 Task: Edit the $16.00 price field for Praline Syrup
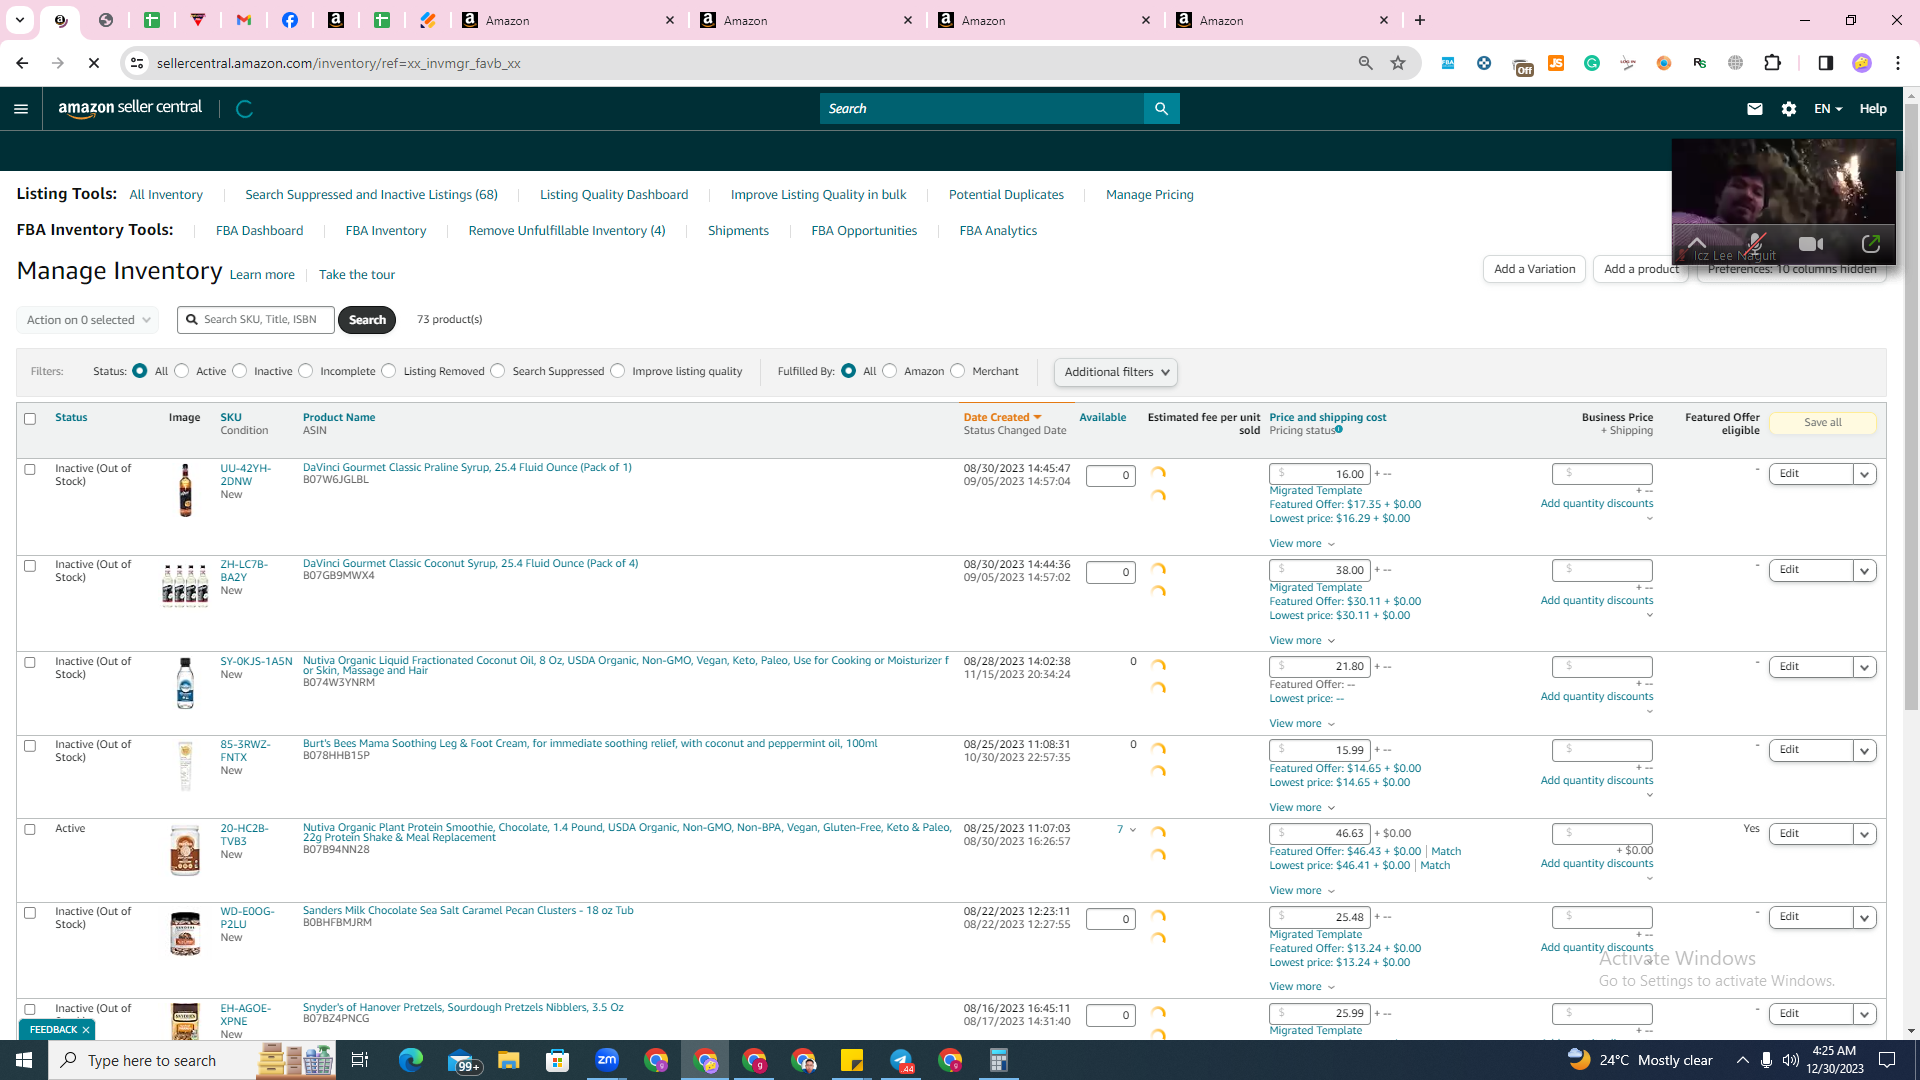click(1320, 474)
